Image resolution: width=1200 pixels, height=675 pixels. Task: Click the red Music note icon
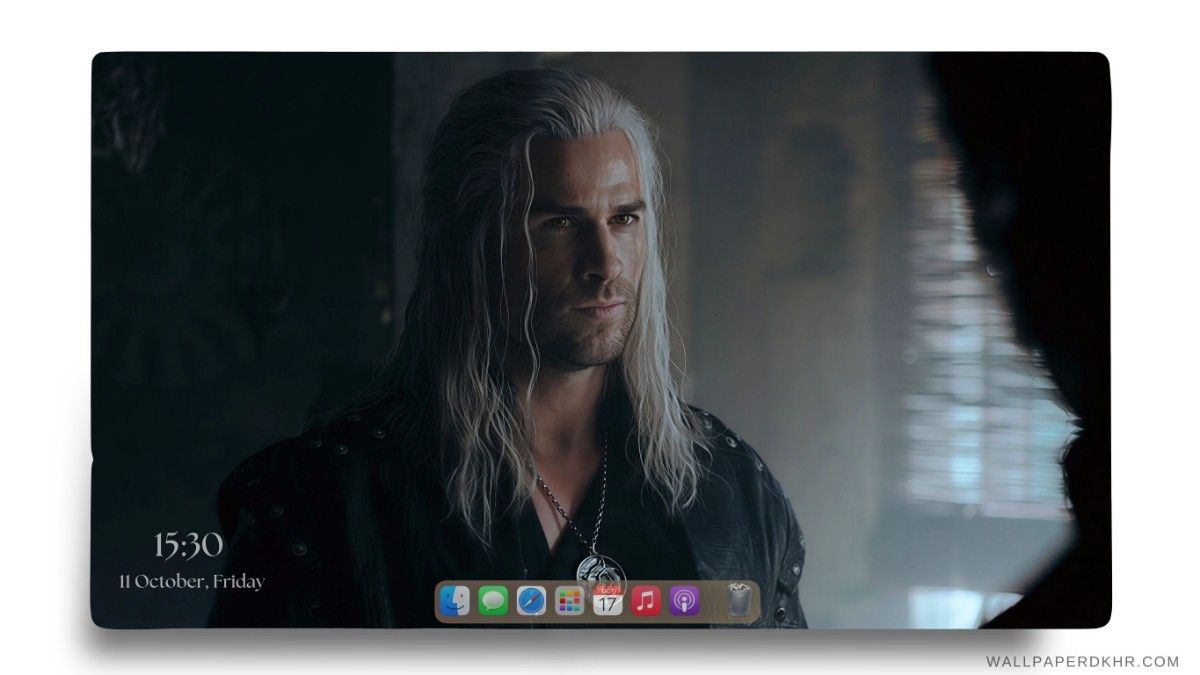(x=644, y=600)
